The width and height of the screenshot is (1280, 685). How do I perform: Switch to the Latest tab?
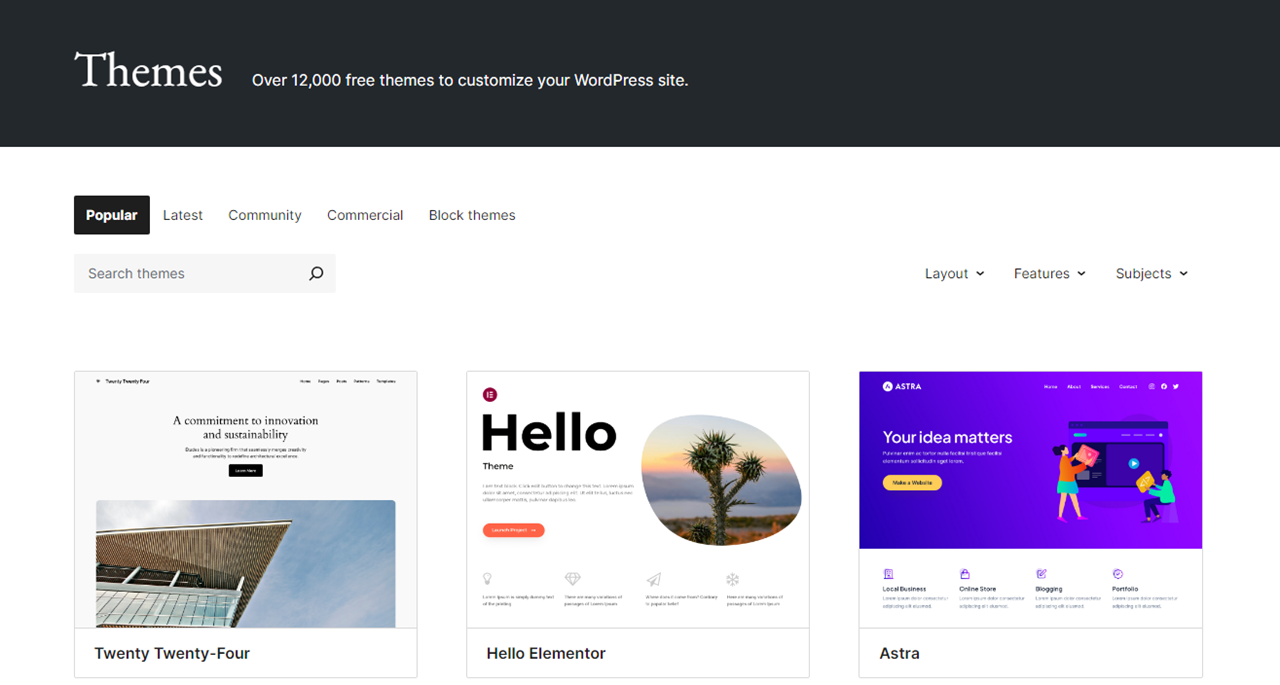pos(183,215)
